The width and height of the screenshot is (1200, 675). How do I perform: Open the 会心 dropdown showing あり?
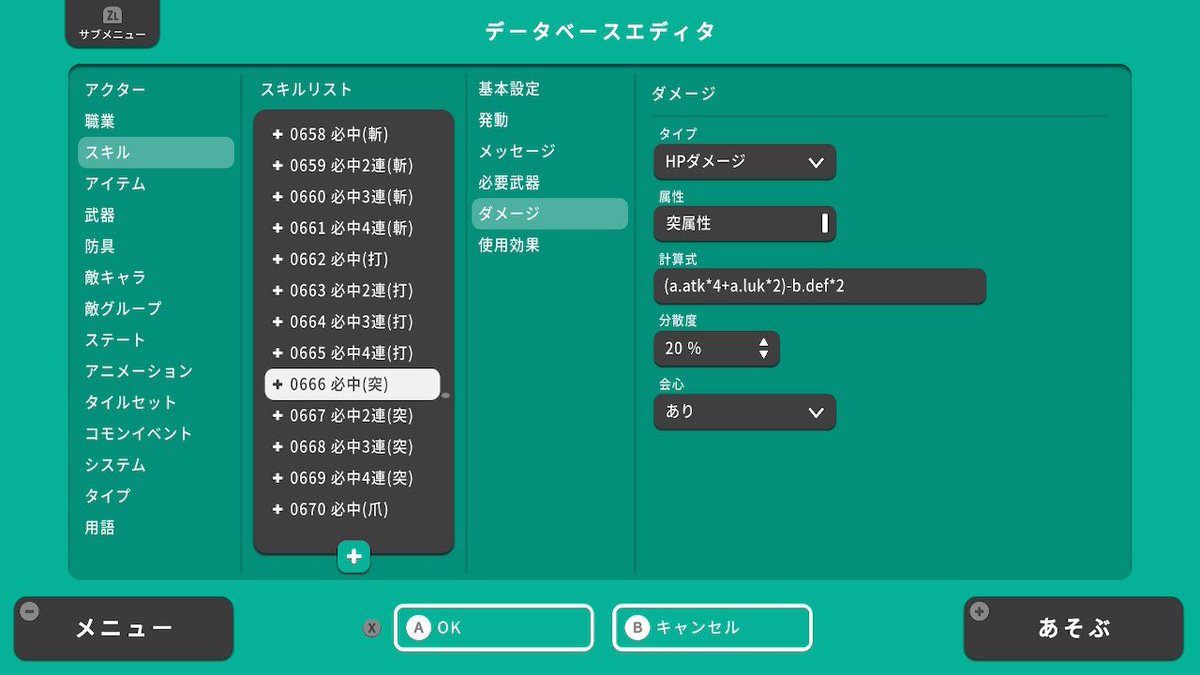[x=744, y=412]
